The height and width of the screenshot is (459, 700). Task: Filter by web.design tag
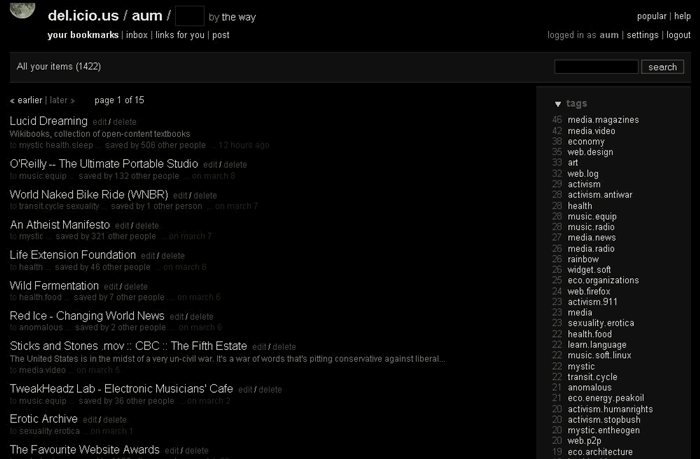click(x=590, y=152)
